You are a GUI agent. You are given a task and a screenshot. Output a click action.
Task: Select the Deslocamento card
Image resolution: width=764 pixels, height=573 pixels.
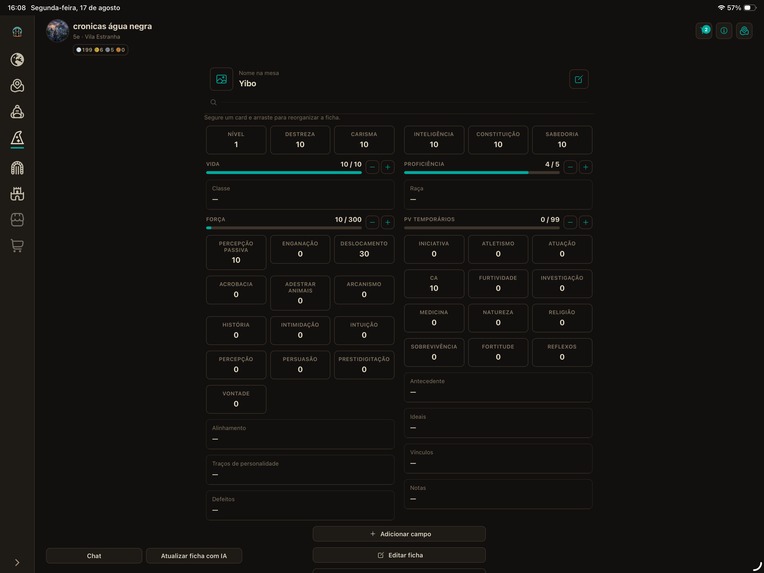pos(364,249)
